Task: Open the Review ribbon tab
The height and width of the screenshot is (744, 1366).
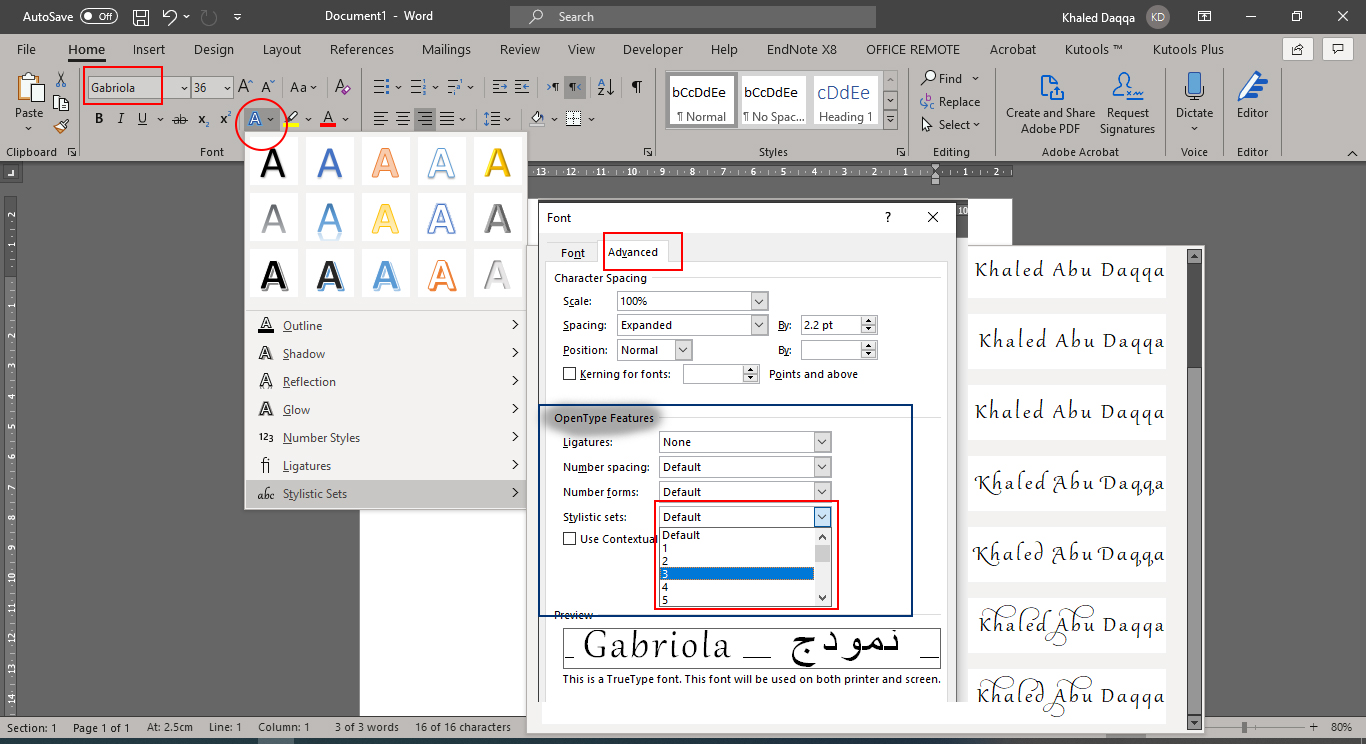Action: tap(520, 49)
